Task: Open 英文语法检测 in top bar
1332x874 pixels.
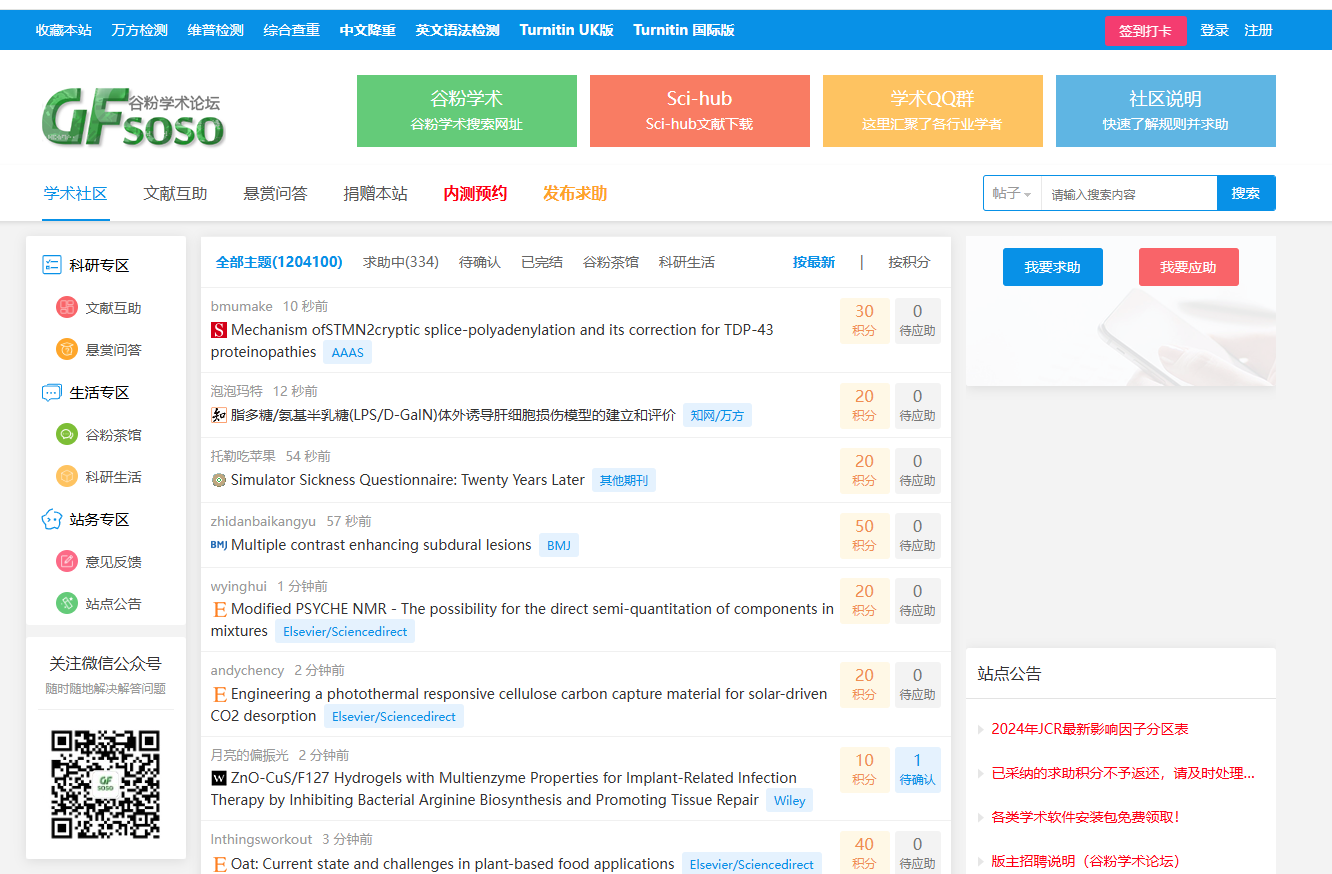Action: (x=458, y=30)
